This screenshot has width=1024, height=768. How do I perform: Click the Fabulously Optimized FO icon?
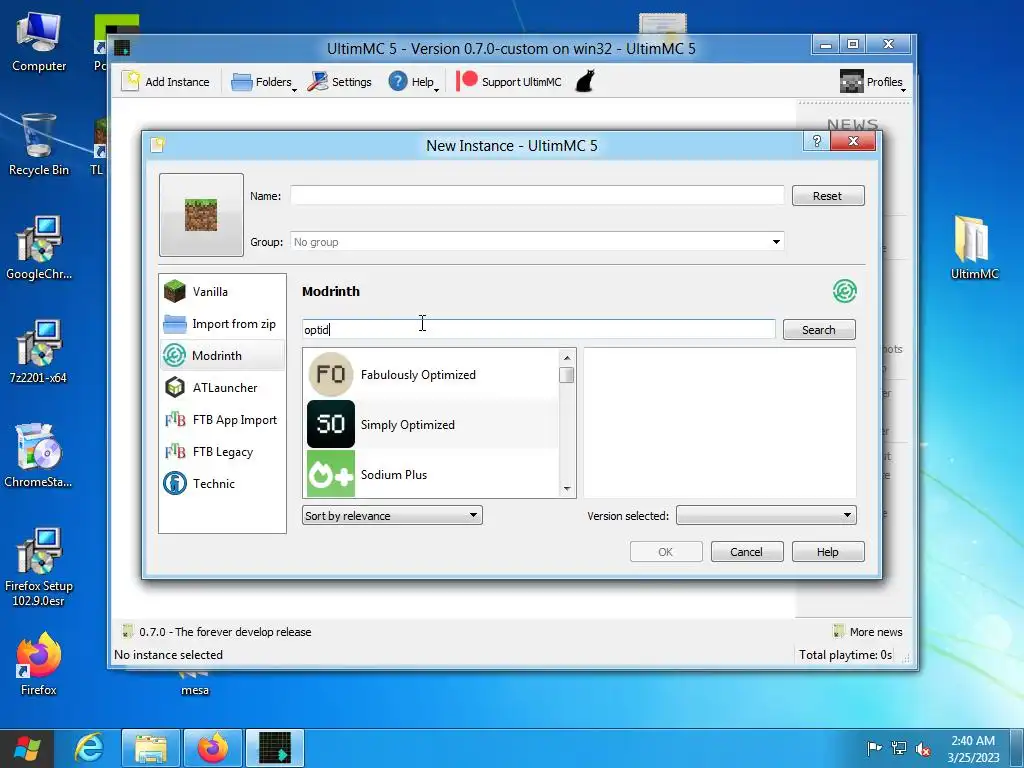(x=330, y=374)
